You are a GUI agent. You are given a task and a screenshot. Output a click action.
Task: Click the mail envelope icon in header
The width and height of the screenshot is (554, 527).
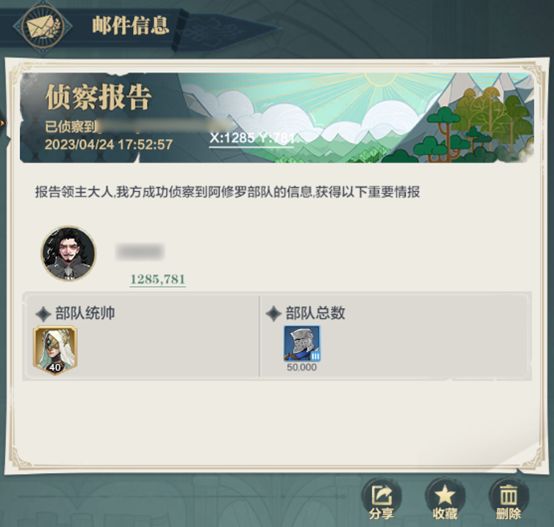[x=42, y=27]
